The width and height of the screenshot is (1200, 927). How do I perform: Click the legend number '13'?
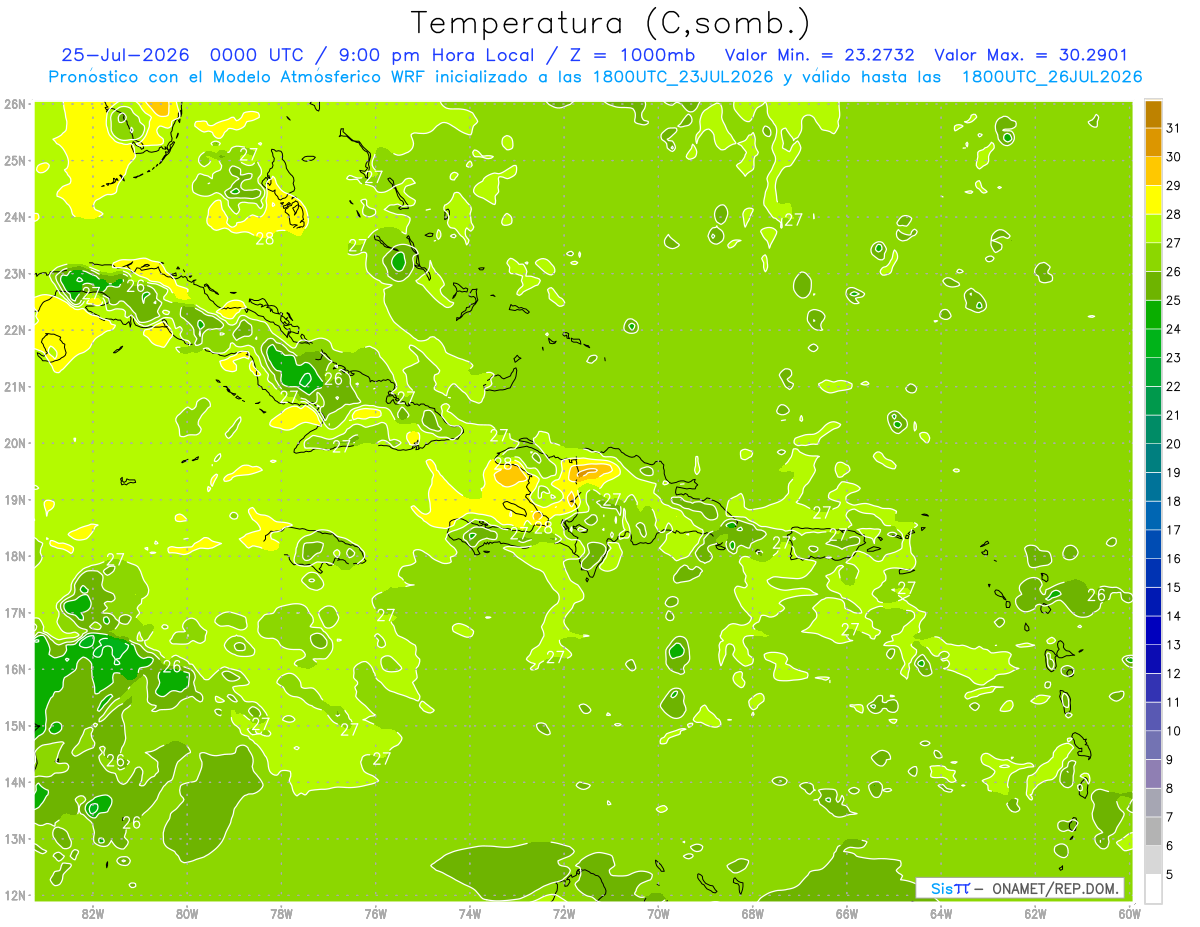tap(1174, 645)
